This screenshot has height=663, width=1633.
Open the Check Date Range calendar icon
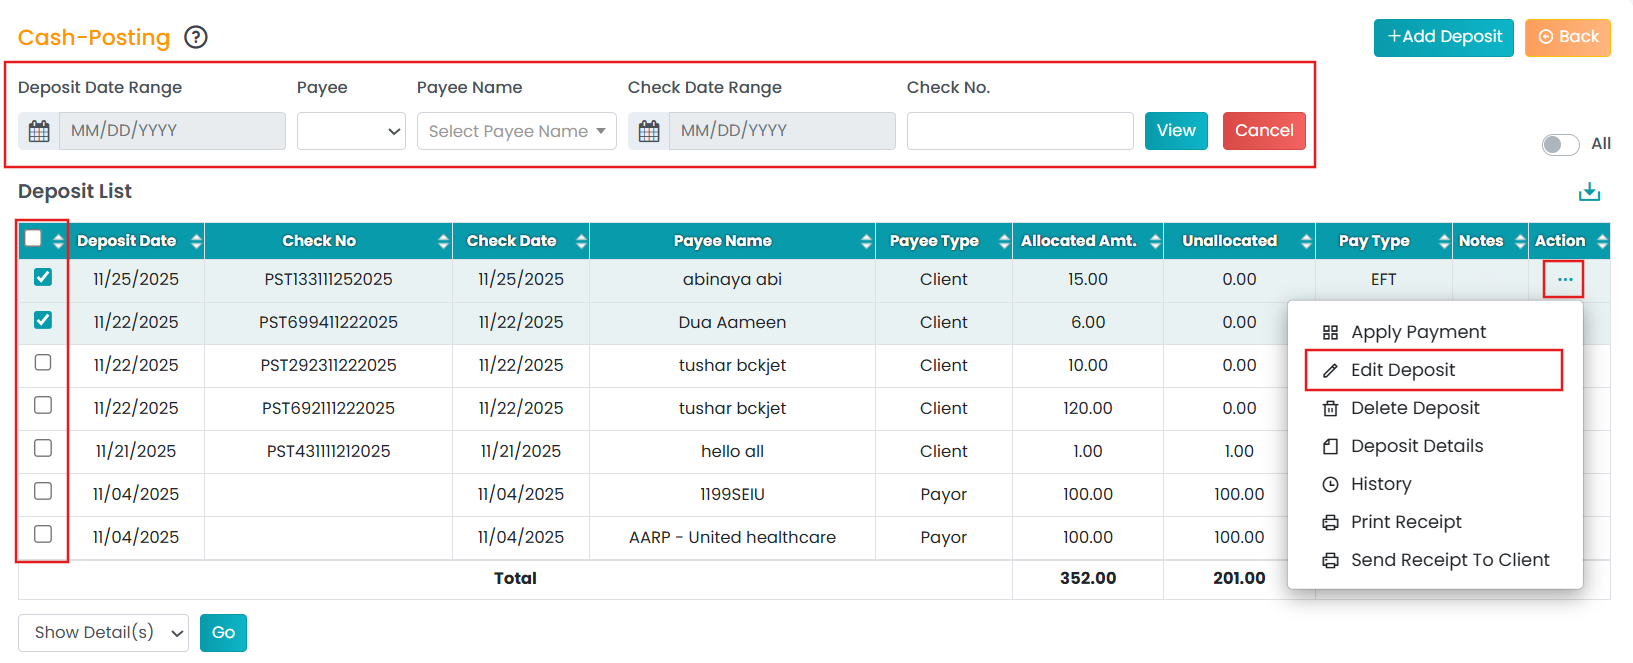click(649, 131)
